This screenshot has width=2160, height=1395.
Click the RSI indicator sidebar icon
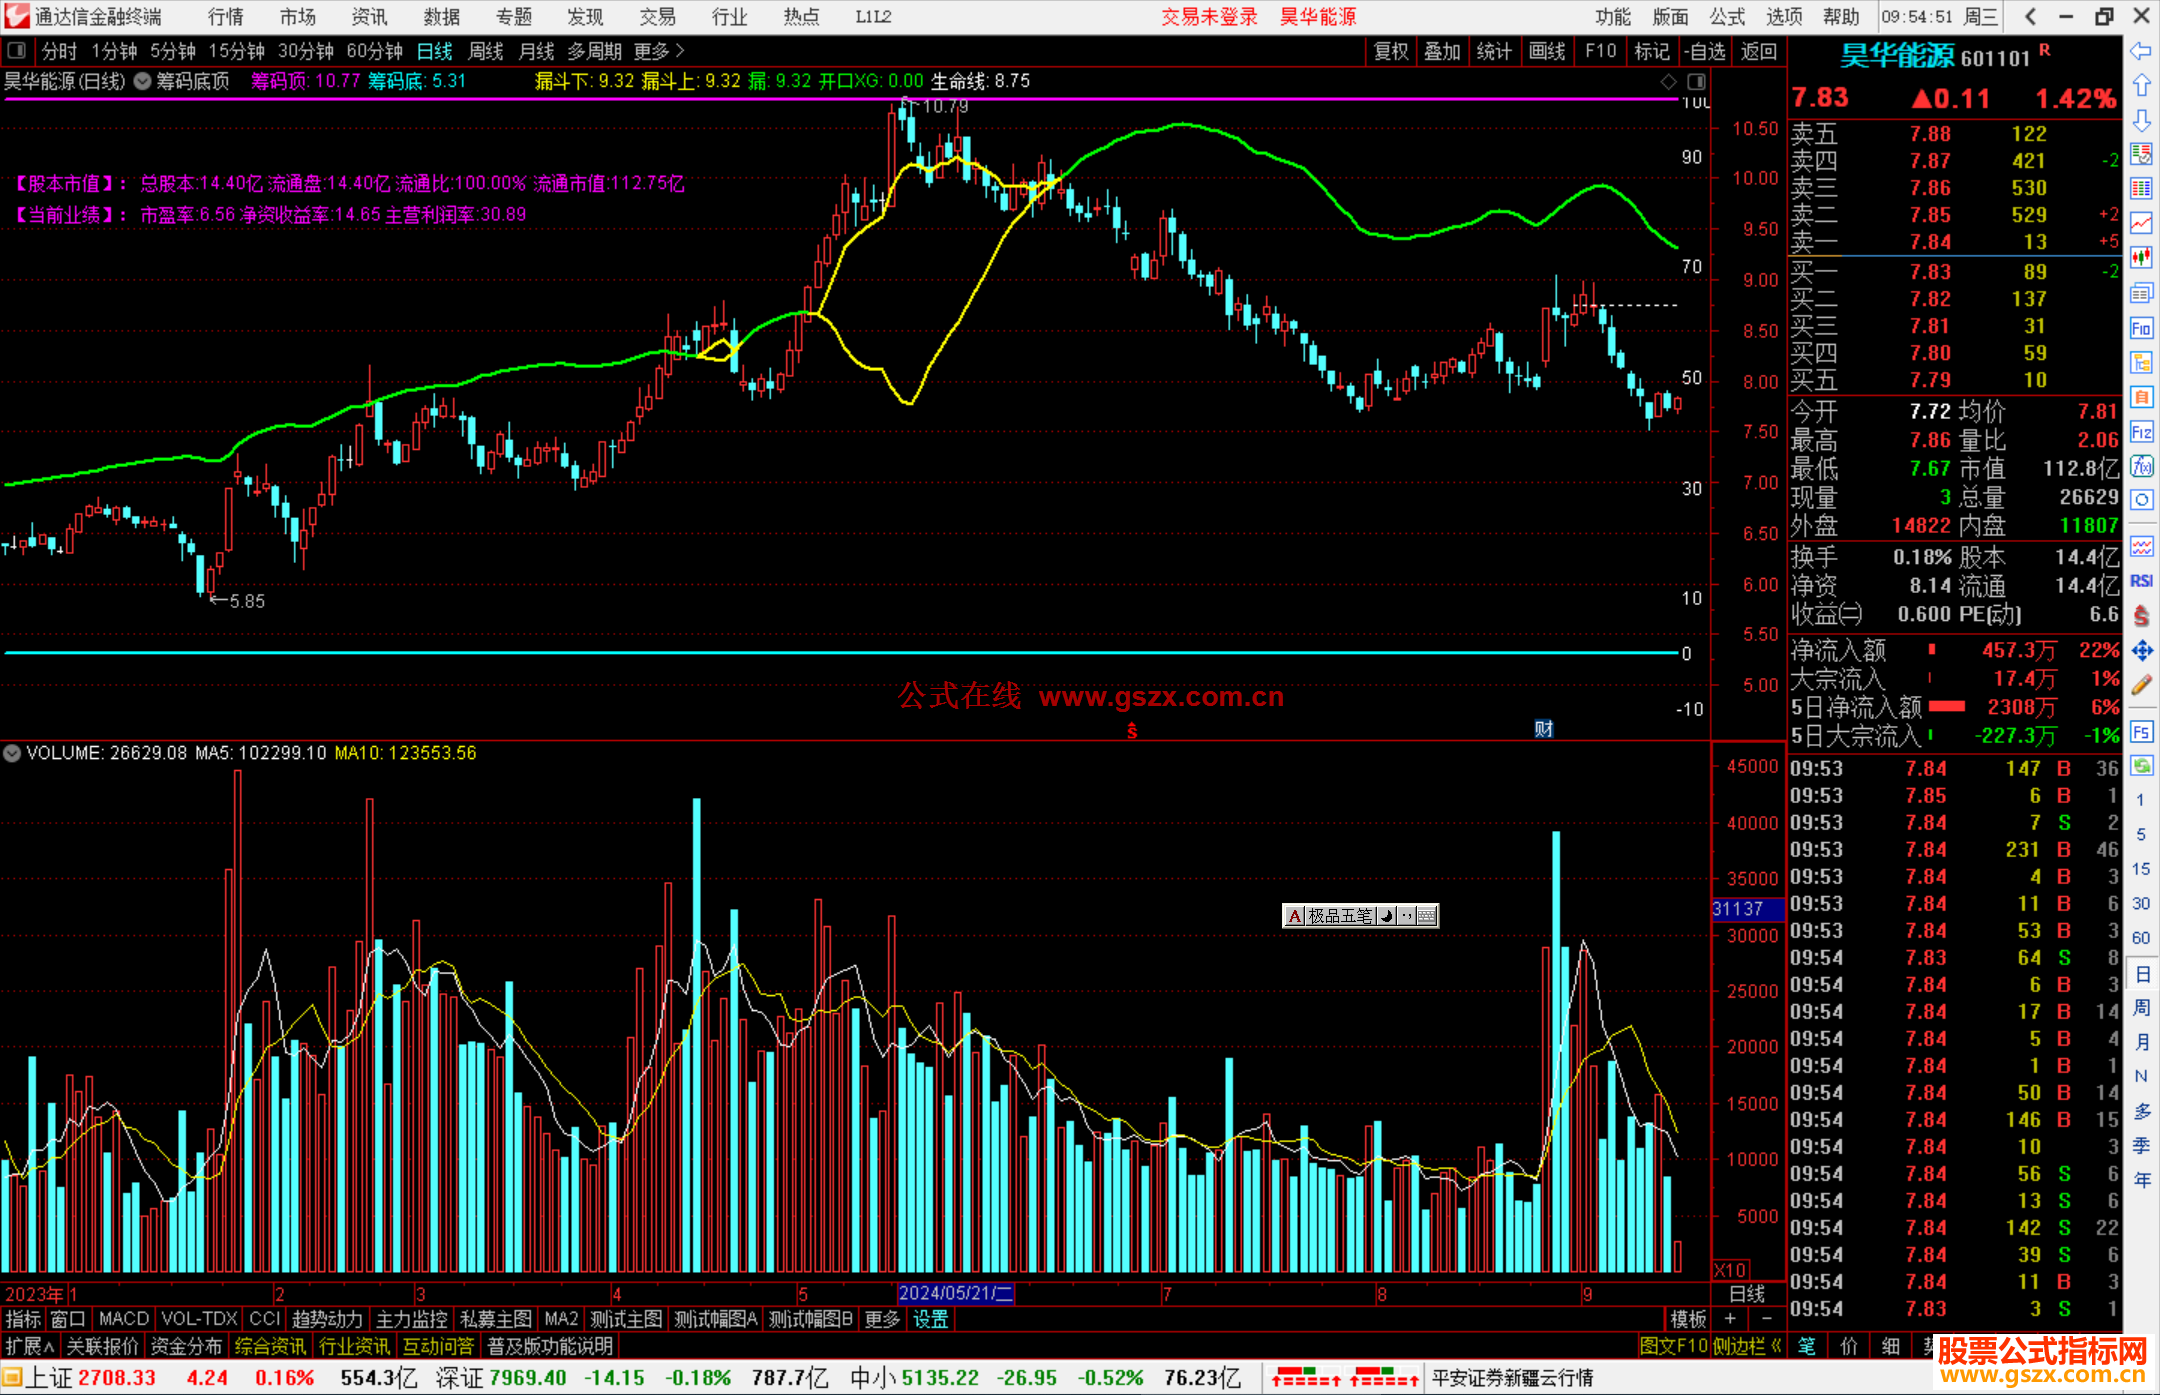tap(2141, 581)
